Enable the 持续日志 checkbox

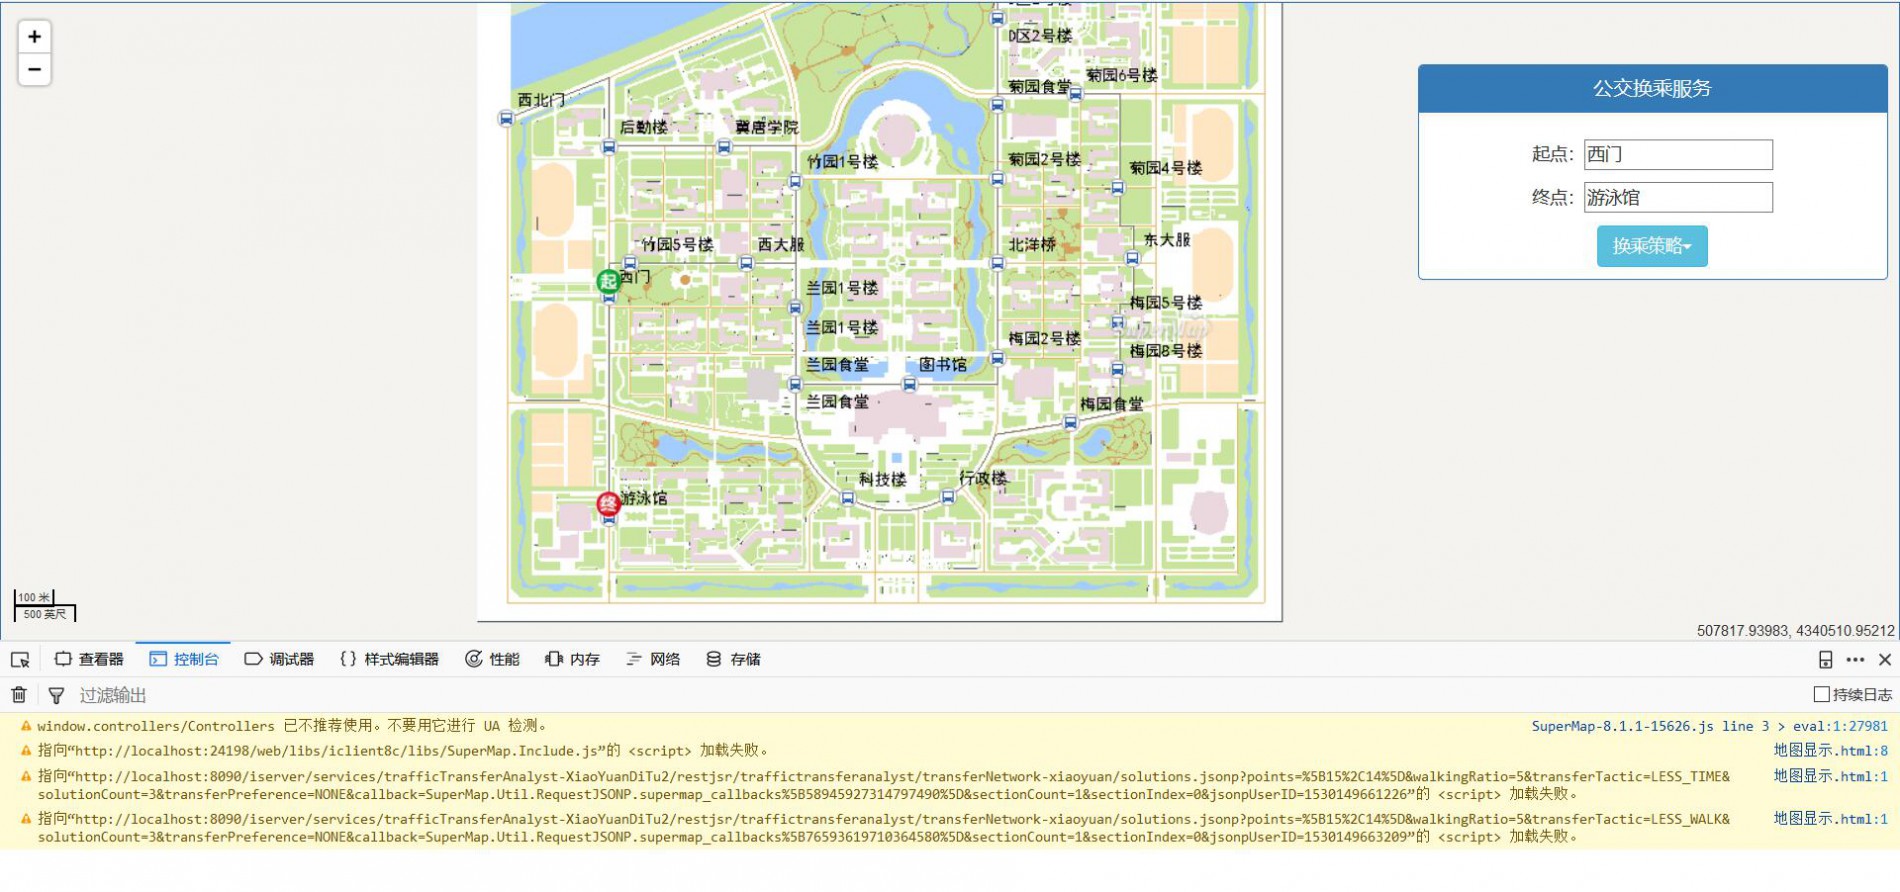pyautogui.click(x=1822, y=695)
